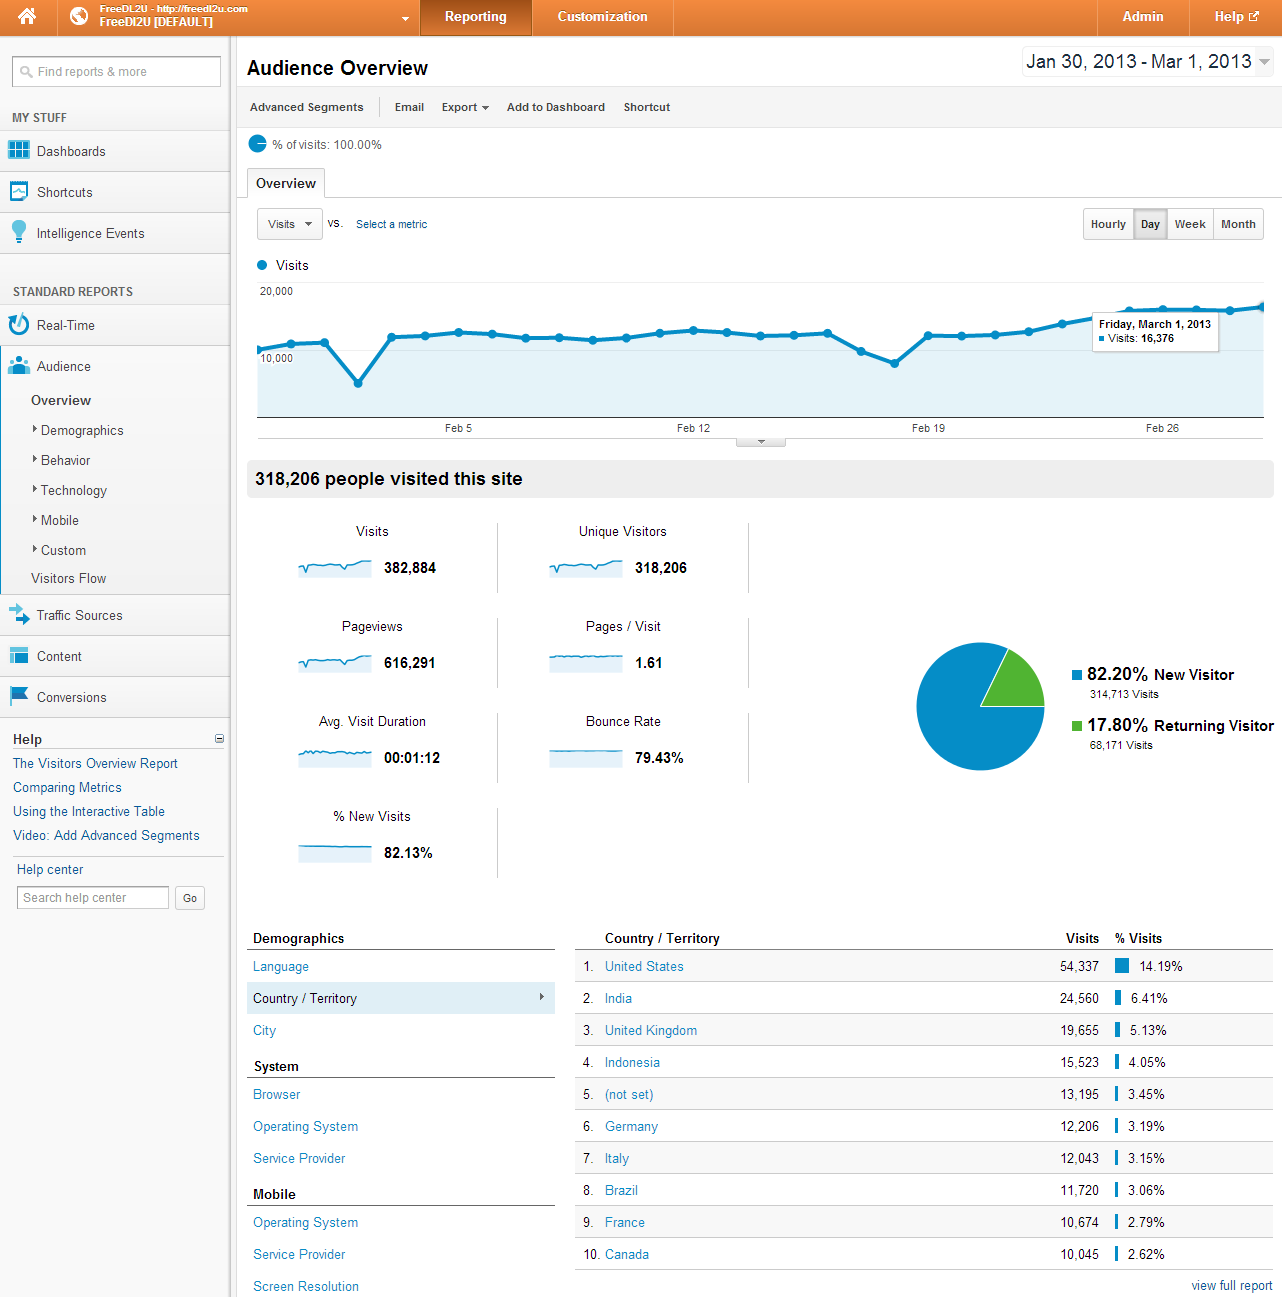Open the Export menu
Image resolution: width=1282 pixels, height=1297 pixels.
(x=465, y=107)
